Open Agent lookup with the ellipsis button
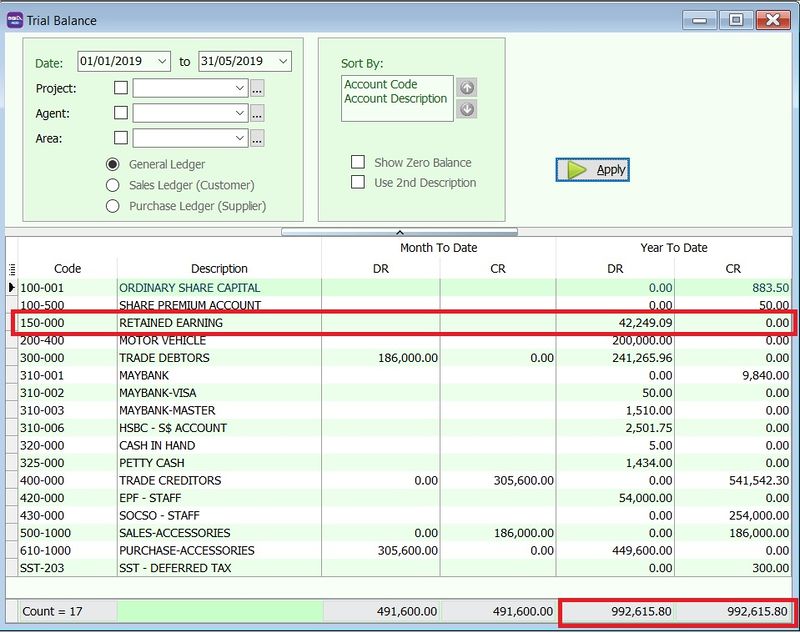Viewport: 800px width, 633px height. tap(257, 114)
